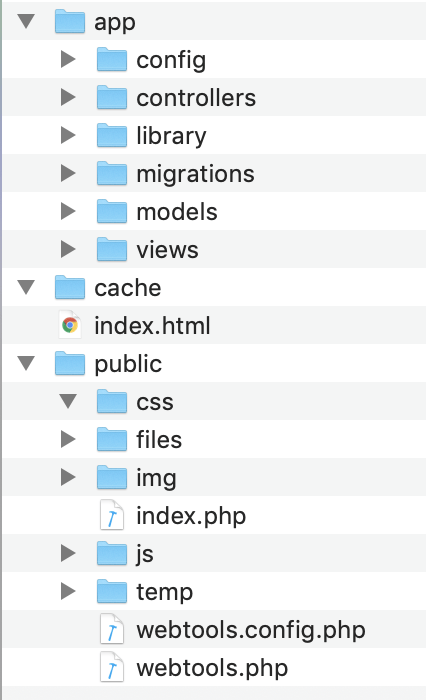Click the webtools.config.php file icon
This screenshot has height=700, width=426.
[x=112, y=629]
